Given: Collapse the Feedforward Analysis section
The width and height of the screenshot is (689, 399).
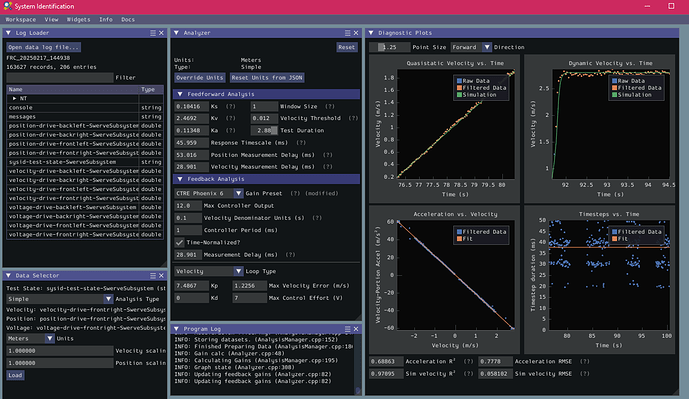Looking at the screenshot, I should click(x=180, y=94).
